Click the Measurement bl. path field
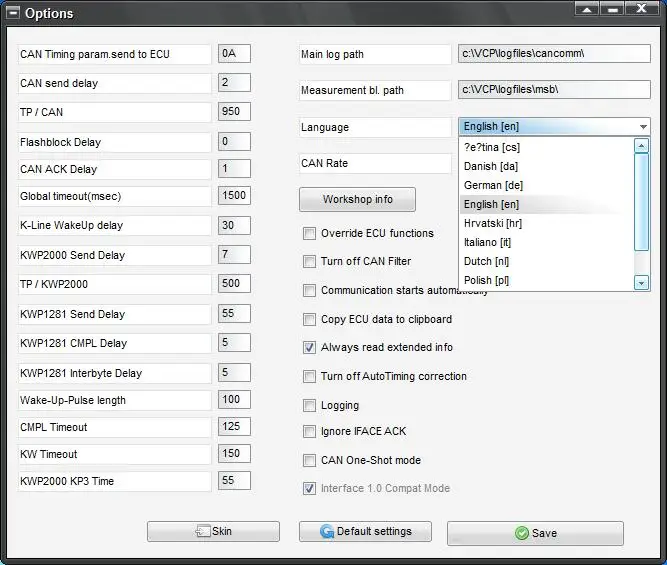The height and width of the screenshot is (565, 667). 554,89
